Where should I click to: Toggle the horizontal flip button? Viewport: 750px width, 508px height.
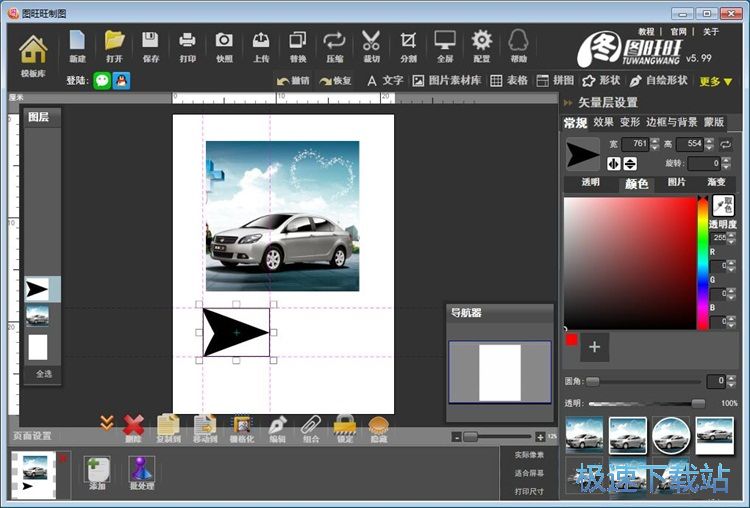[x=614, y=163]
